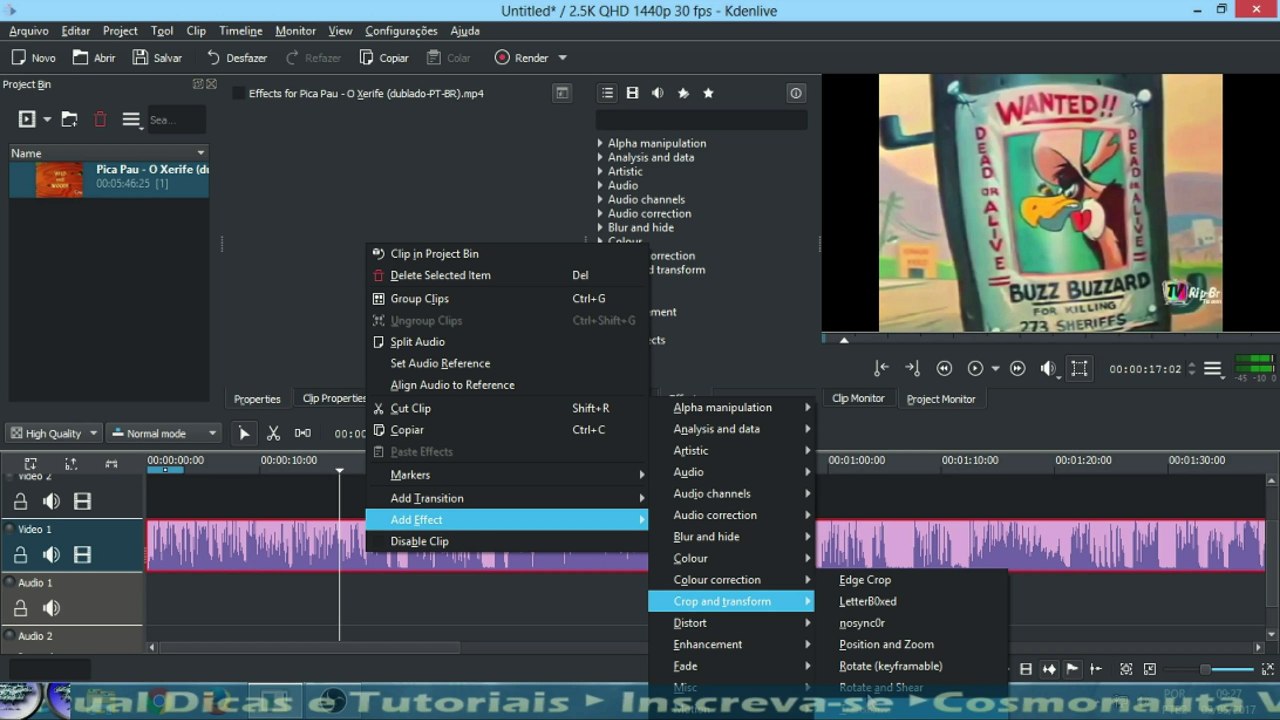The width and height of the screenshot is (1280, 720).
Task: Add a clip via Project Bin icon
Action: click(27, 120)
